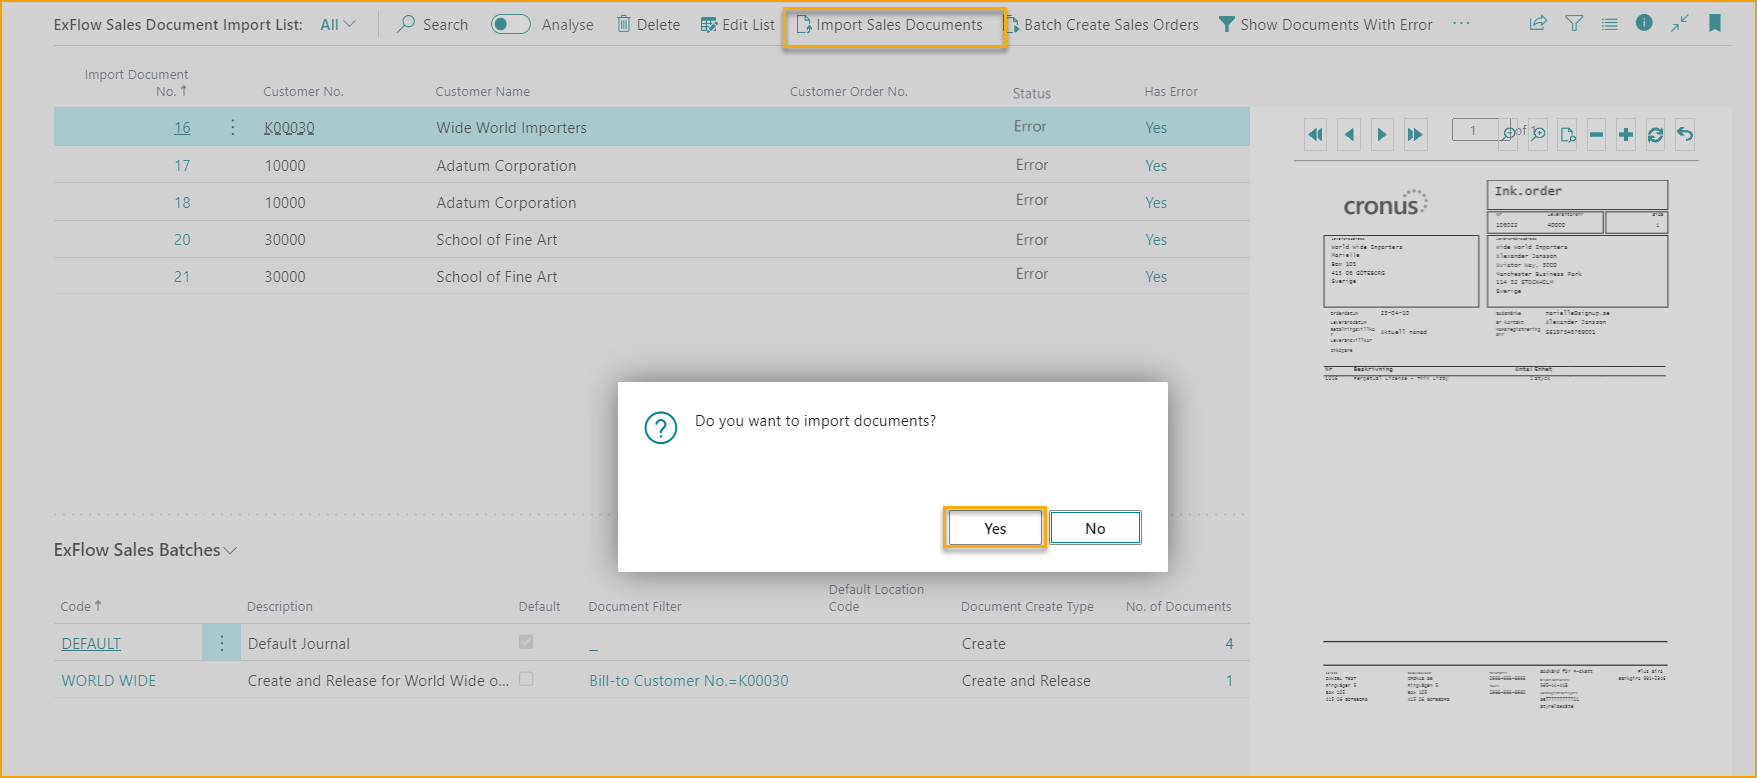
Task: Open the All view dropdown
Action: [x=338, y=24]
